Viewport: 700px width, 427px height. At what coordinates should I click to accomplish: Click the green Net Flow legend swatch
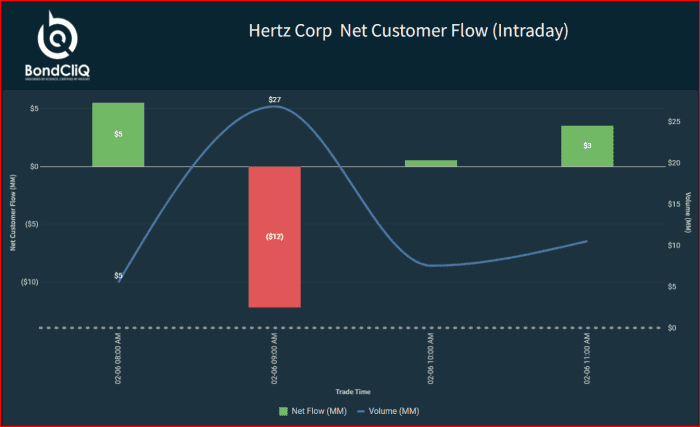[283, 411]
